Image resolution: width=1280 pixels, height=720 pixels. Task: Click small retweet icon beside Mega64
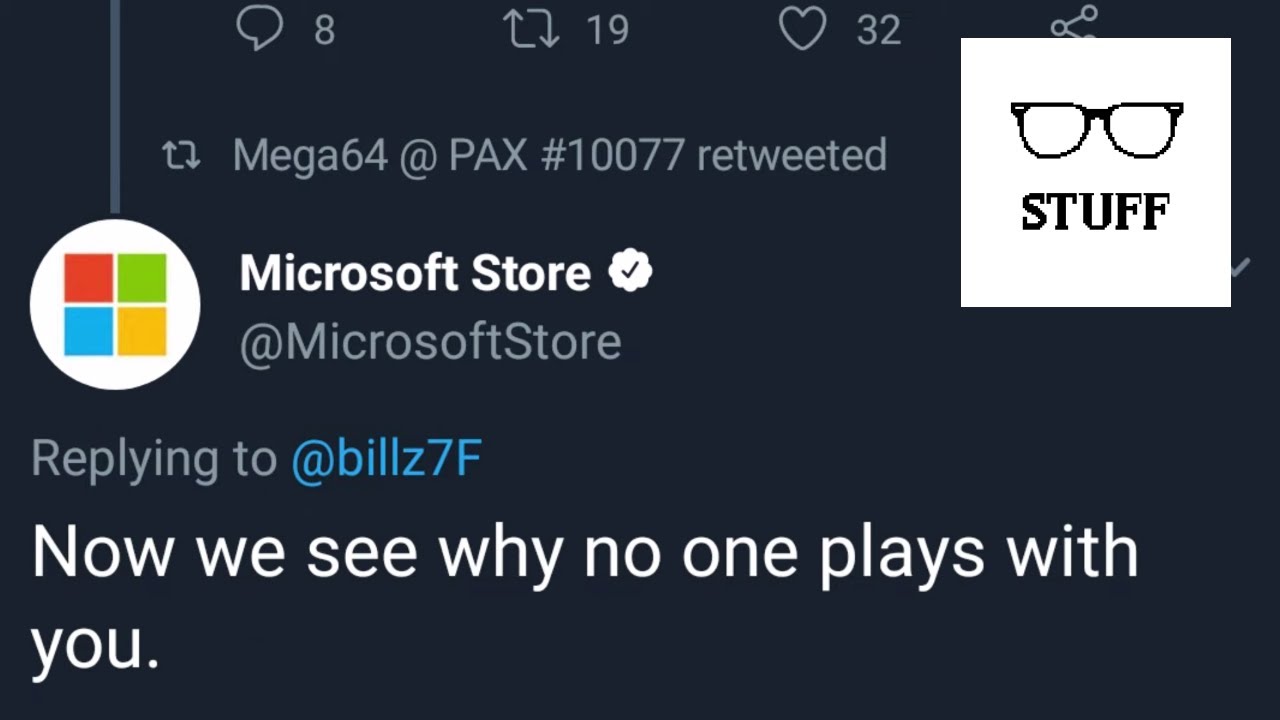tap(182, 156)
